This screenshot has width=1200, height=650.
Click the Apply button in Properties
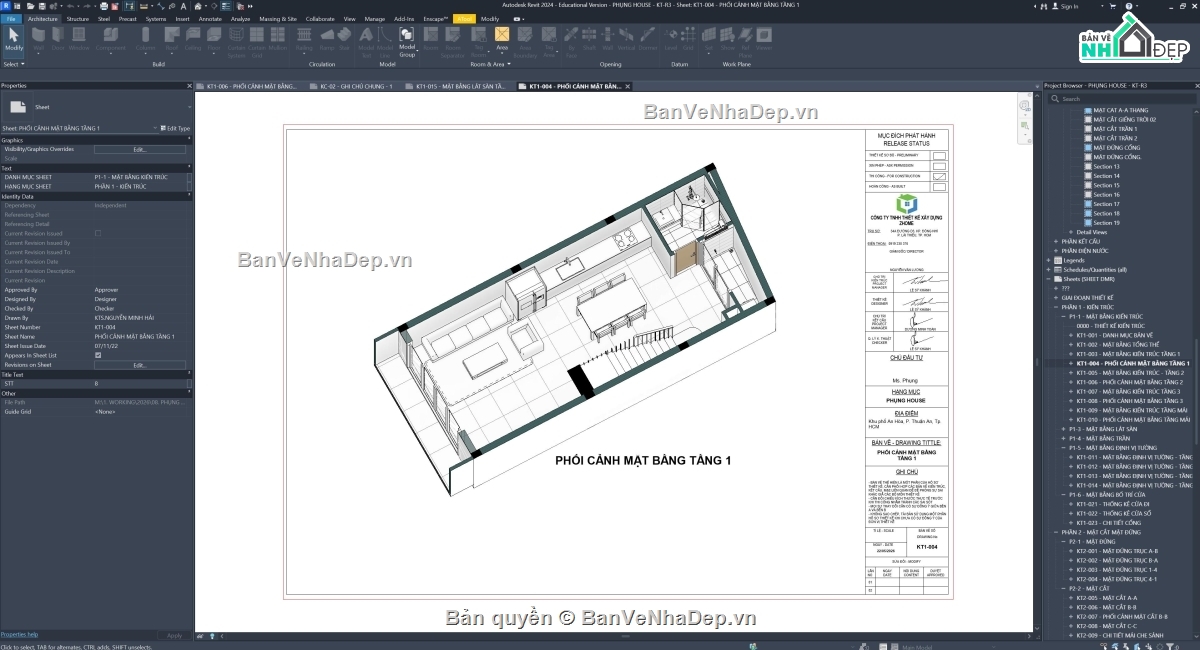[174, 635]
